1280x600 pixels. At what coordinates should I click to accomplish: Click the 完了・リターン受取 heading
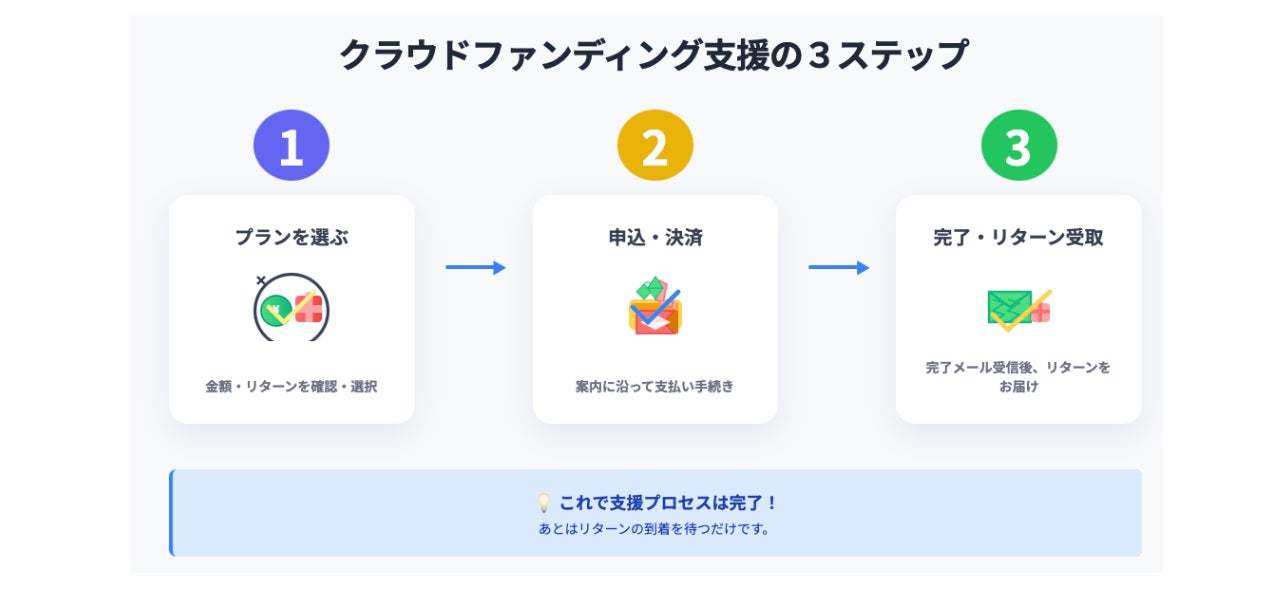[x=1018, y=238]
